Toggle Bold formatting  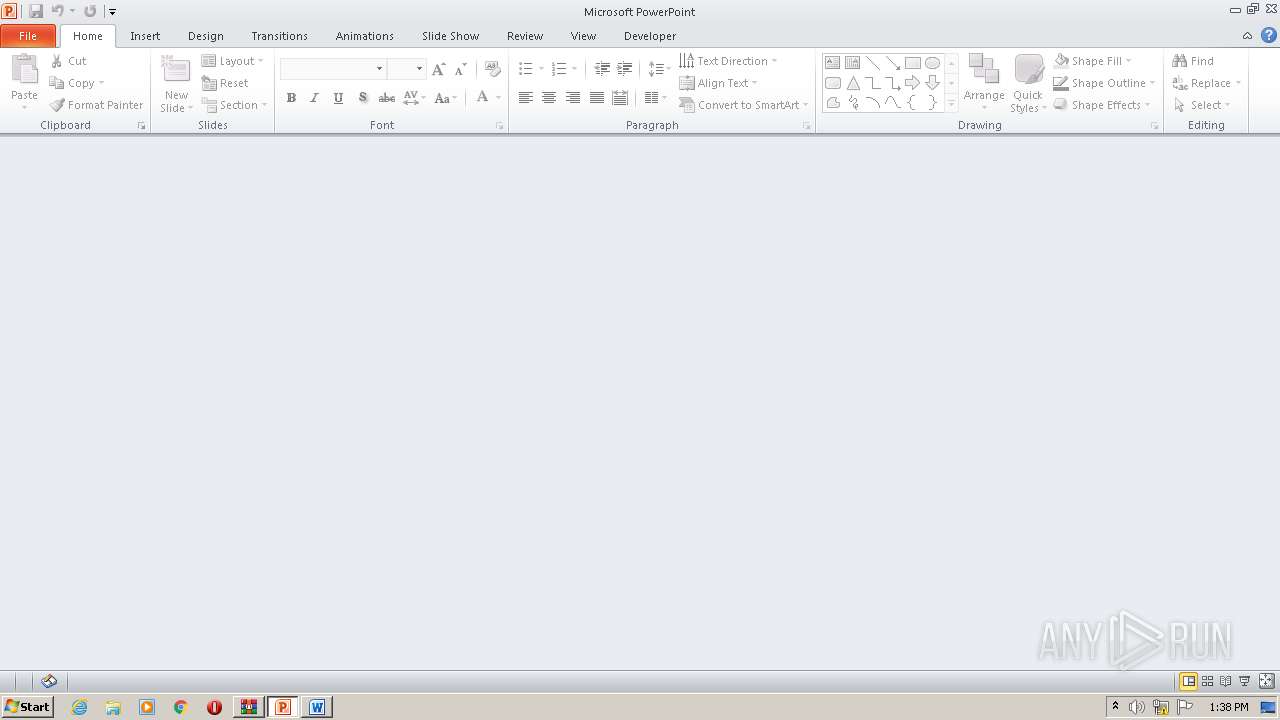(291, 98)
